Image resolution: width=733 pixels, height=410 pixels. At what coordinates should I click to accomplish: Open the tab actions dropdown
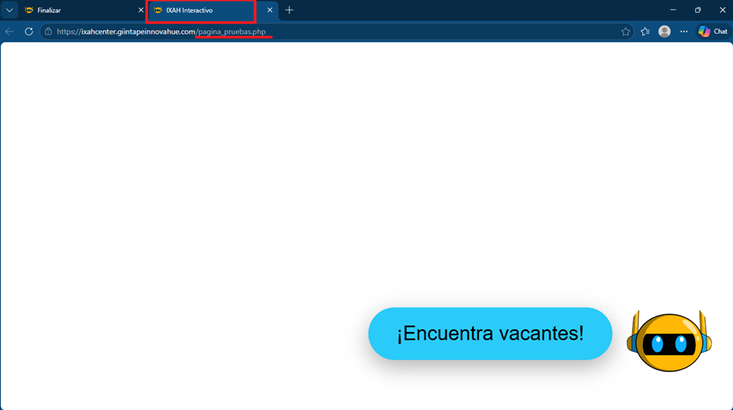tap(9, 10)
